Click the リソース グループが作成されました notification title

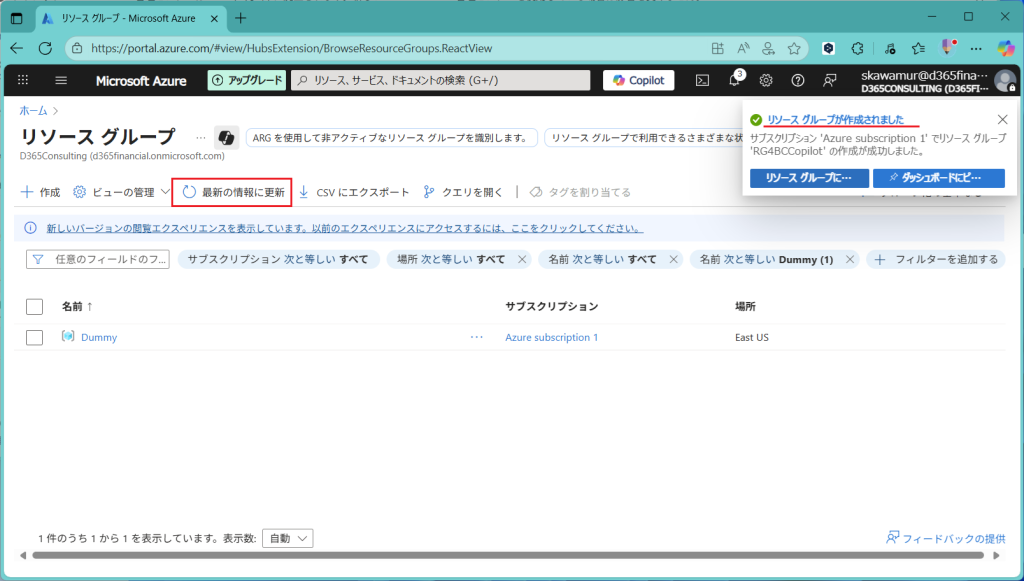pyautogui.click(x=835, y=119)
